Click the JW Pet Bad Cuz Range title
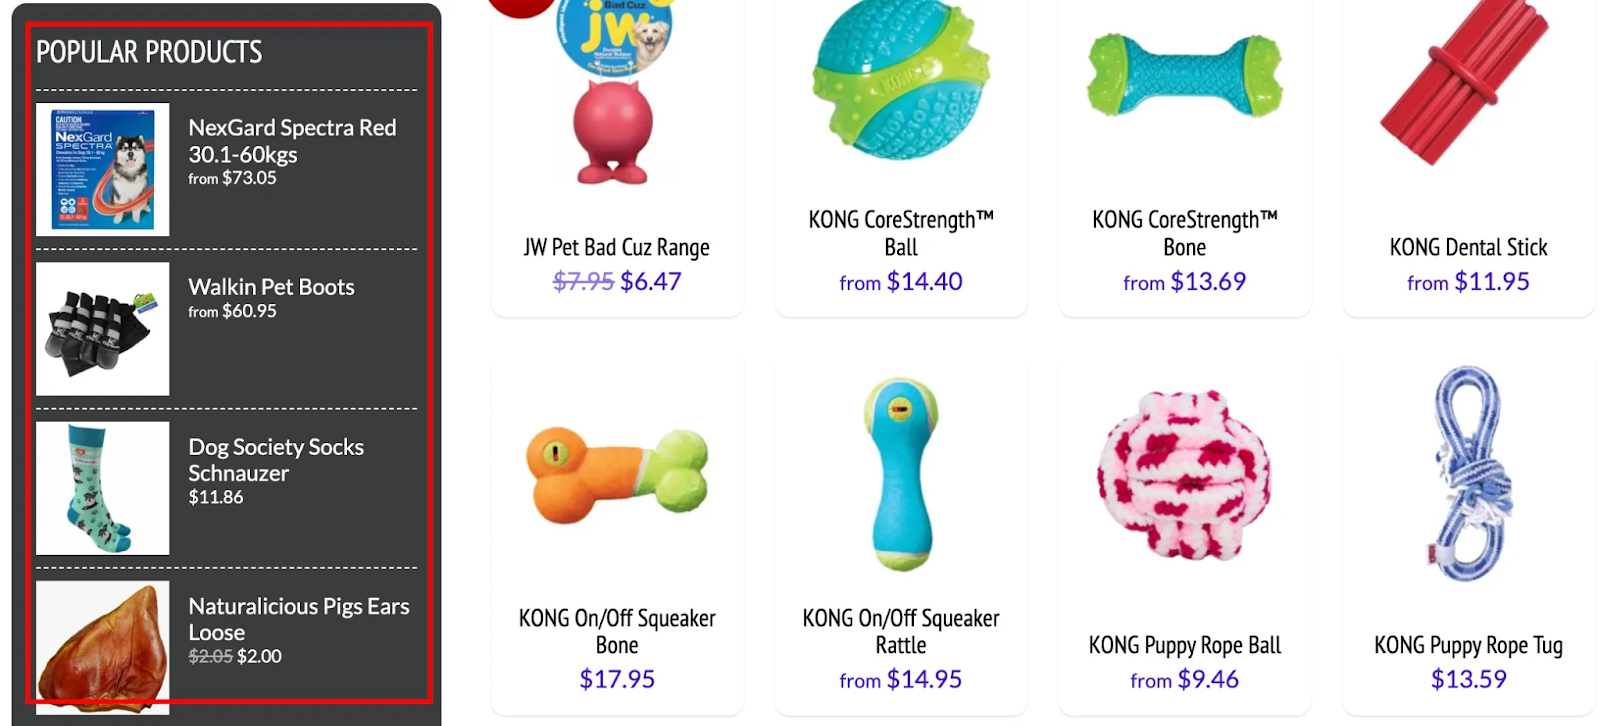The width and height of the screenshot is (1600, 726). (x=617, y=247)
